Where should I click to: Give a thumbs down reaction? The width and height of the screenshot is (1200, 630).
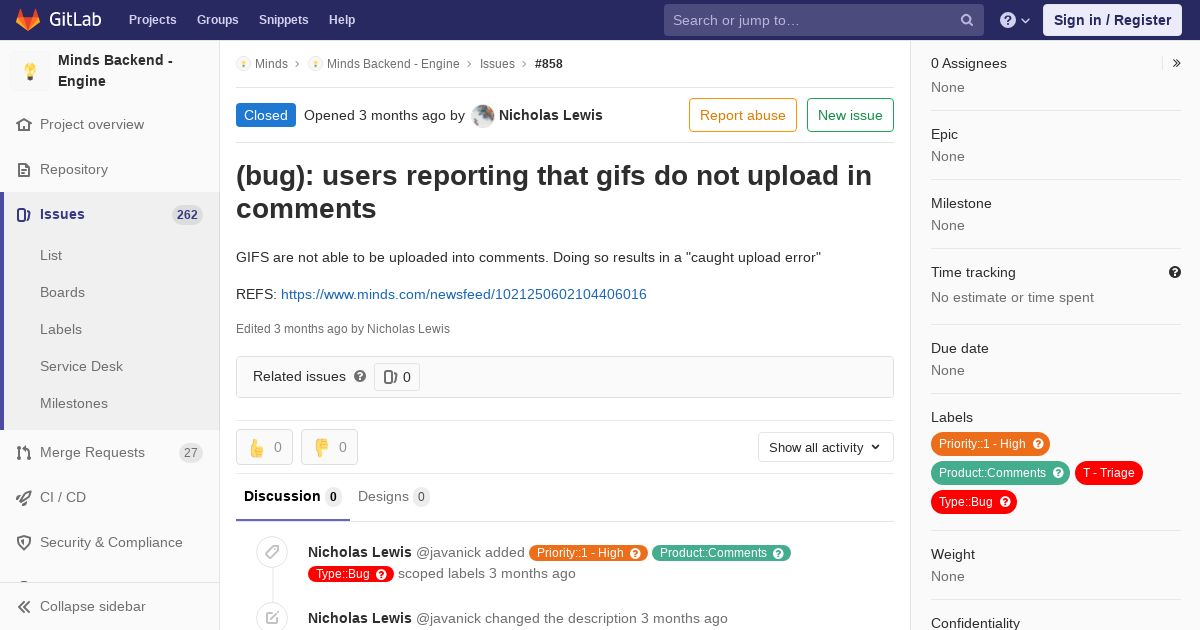(x=329, y=447)
